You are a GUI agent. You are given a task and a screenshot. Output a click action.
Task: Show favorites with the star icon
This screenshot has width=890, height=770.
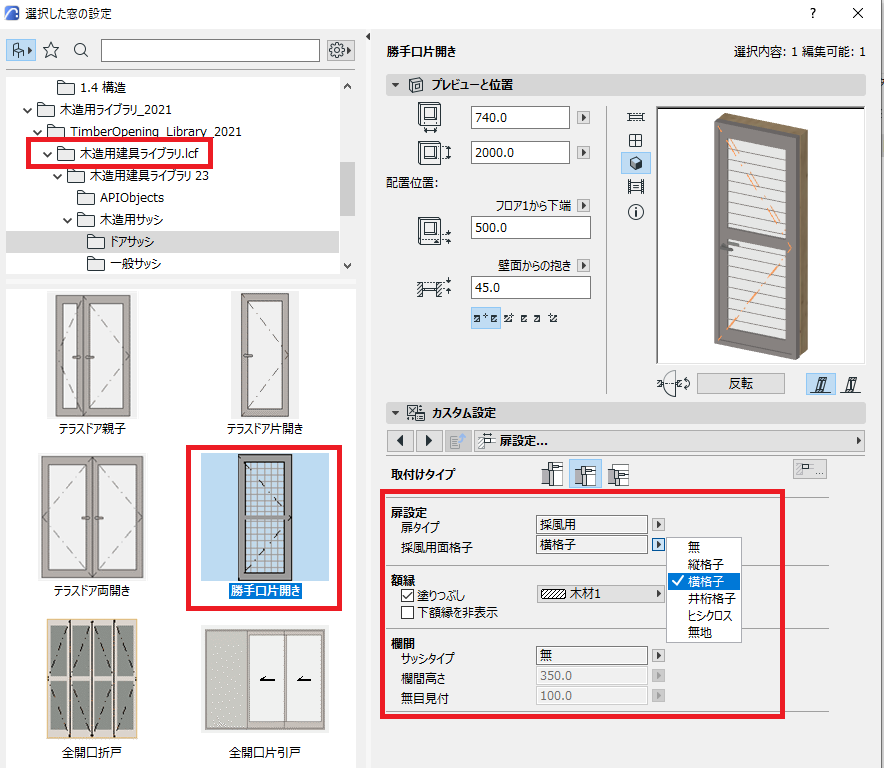coord(51,51)
